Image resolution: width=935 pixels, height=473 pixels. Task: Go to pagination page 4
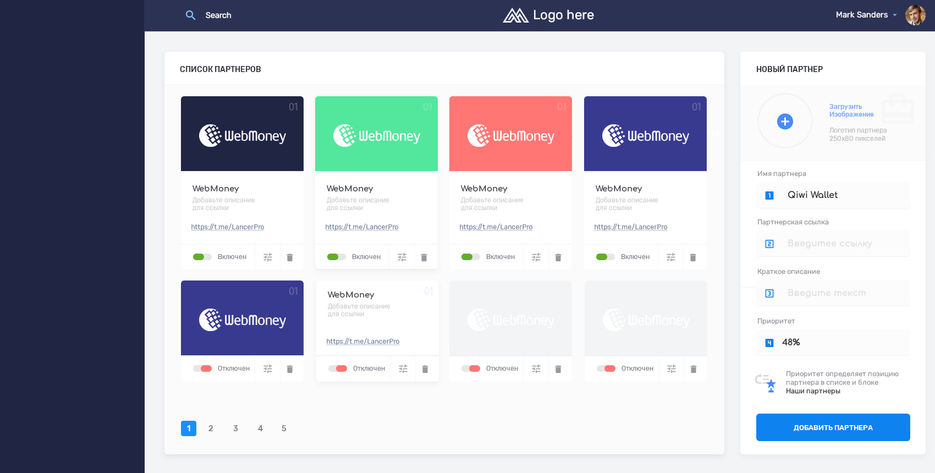(x=260, y=428)
